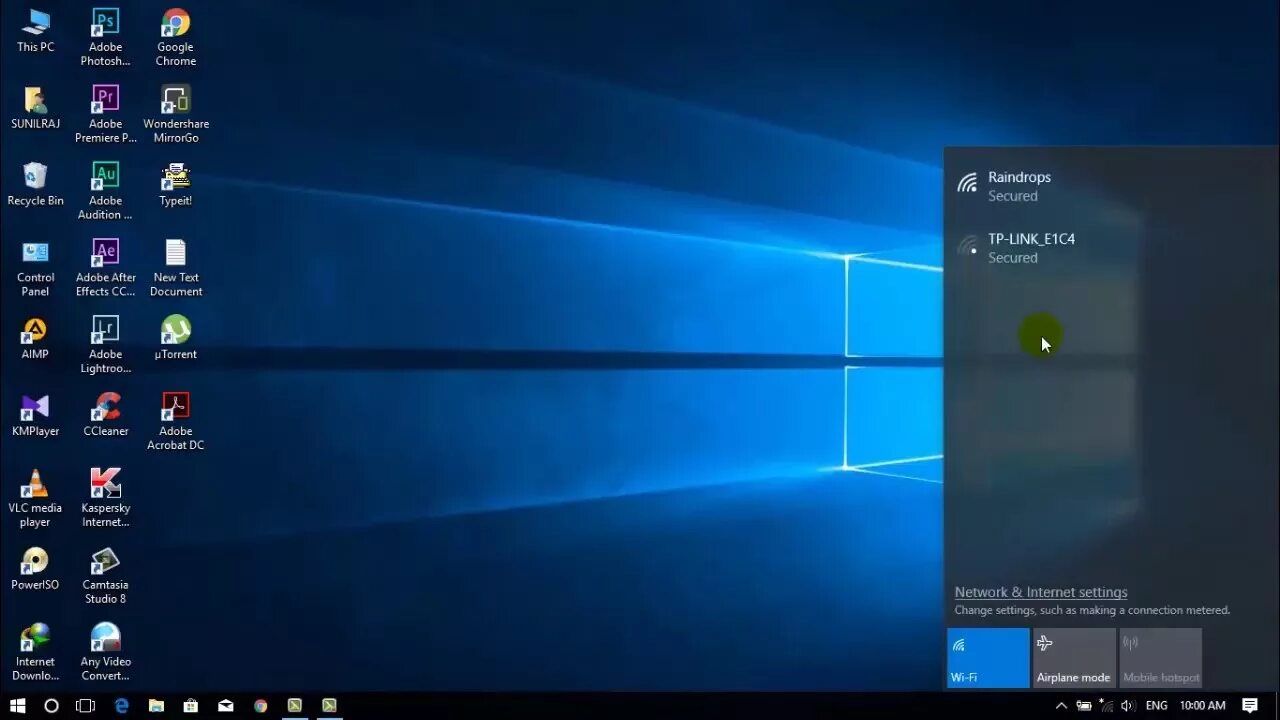Select New Text Document file
This screenshot has height=720, width=1280.
[176, 268]
